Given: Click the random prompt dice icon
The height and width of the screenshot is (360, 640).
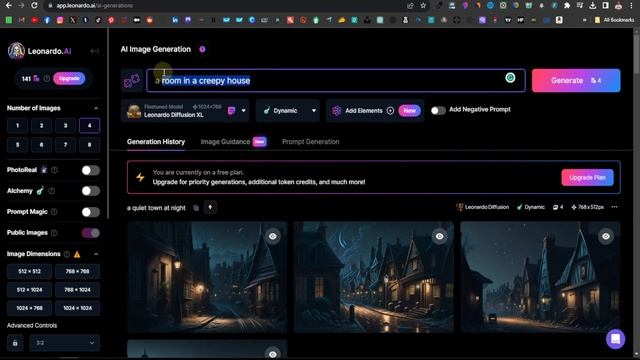Looking at the screenshot, I should coord(132,80).
